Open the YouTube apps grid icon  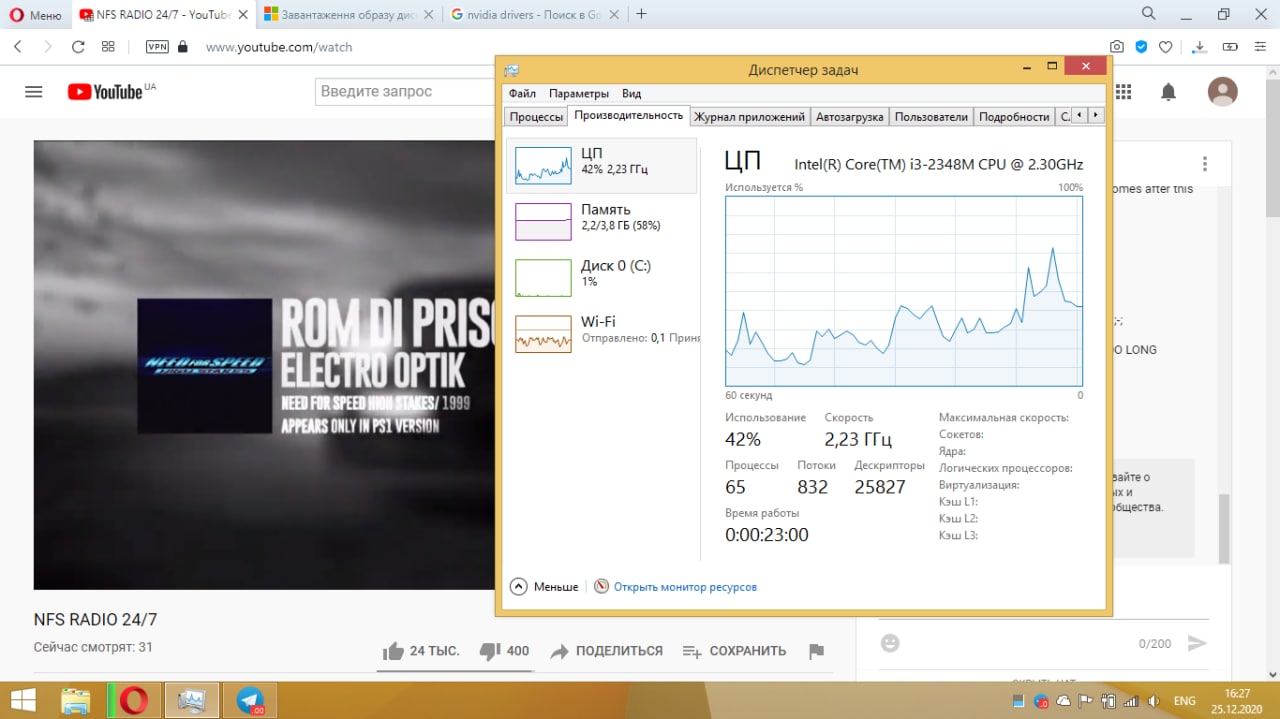[x=1123, y=92]
